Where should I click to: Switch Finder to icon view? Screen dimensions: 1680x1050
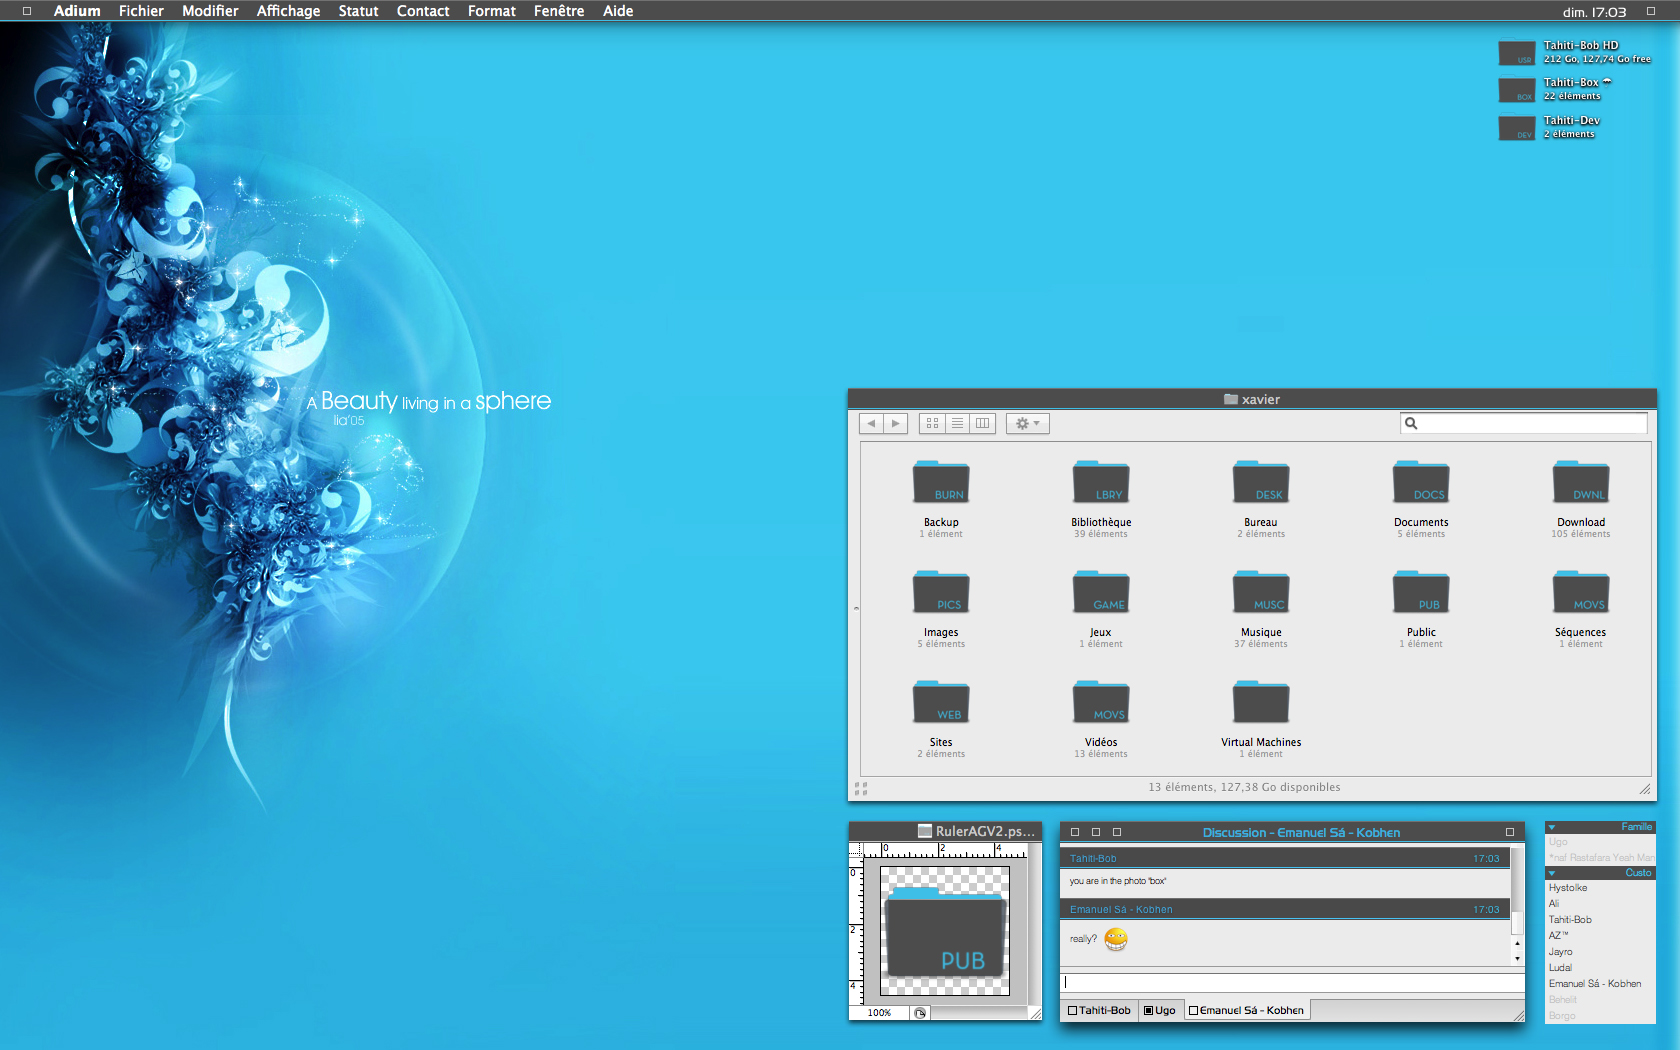tap(932, 424)
